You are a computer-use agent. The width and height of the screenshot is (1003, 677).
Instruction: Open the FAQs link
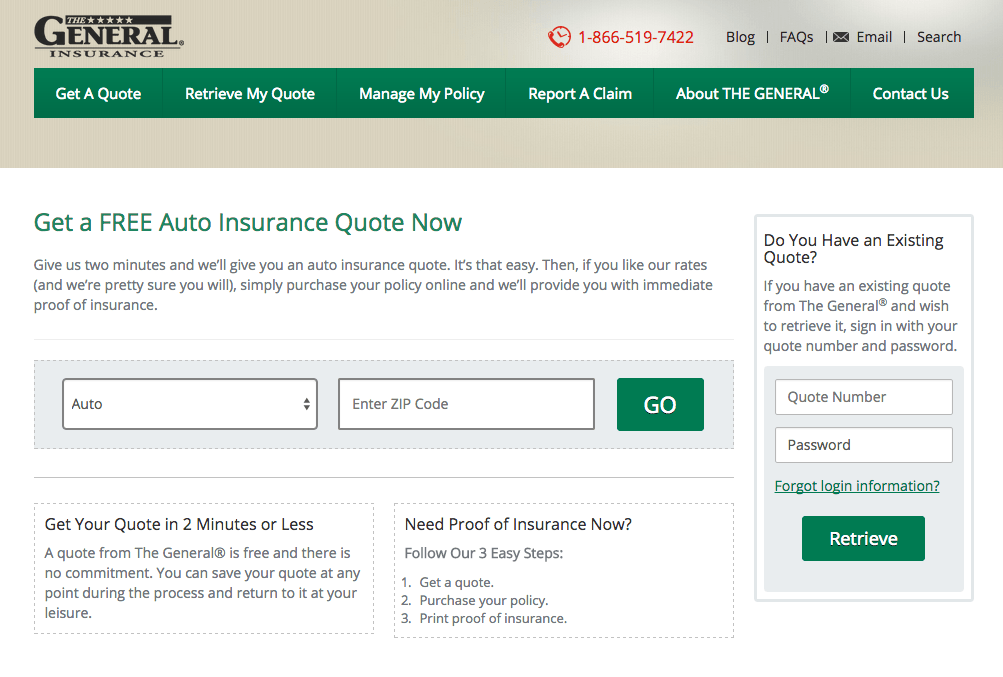click(x=796, y=37)
